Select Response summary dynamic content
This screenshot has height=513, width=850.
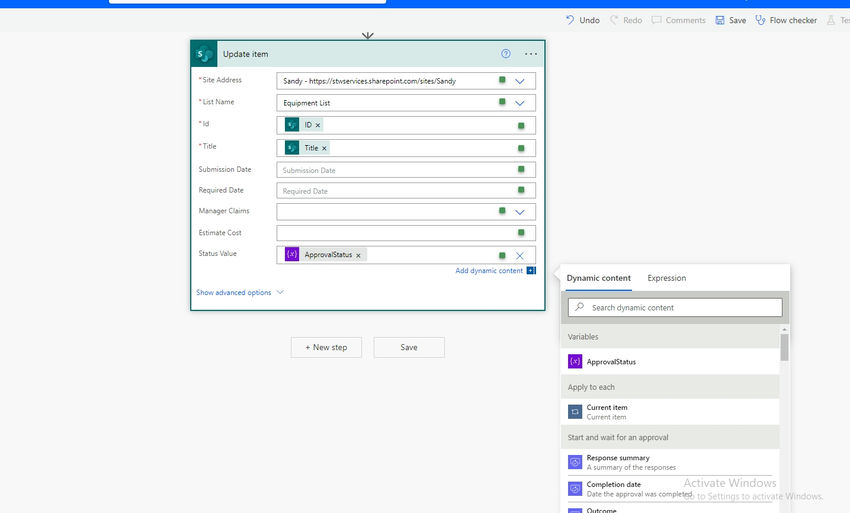tap(670, 463)
